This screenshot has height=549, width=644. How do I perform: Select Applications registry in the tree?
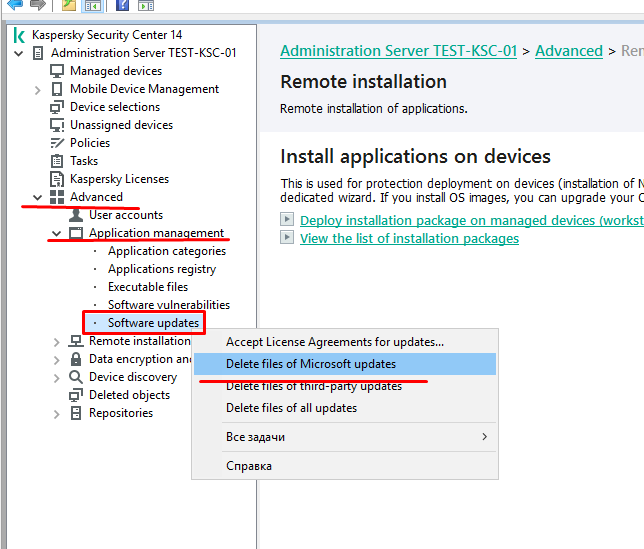point(162,269)
